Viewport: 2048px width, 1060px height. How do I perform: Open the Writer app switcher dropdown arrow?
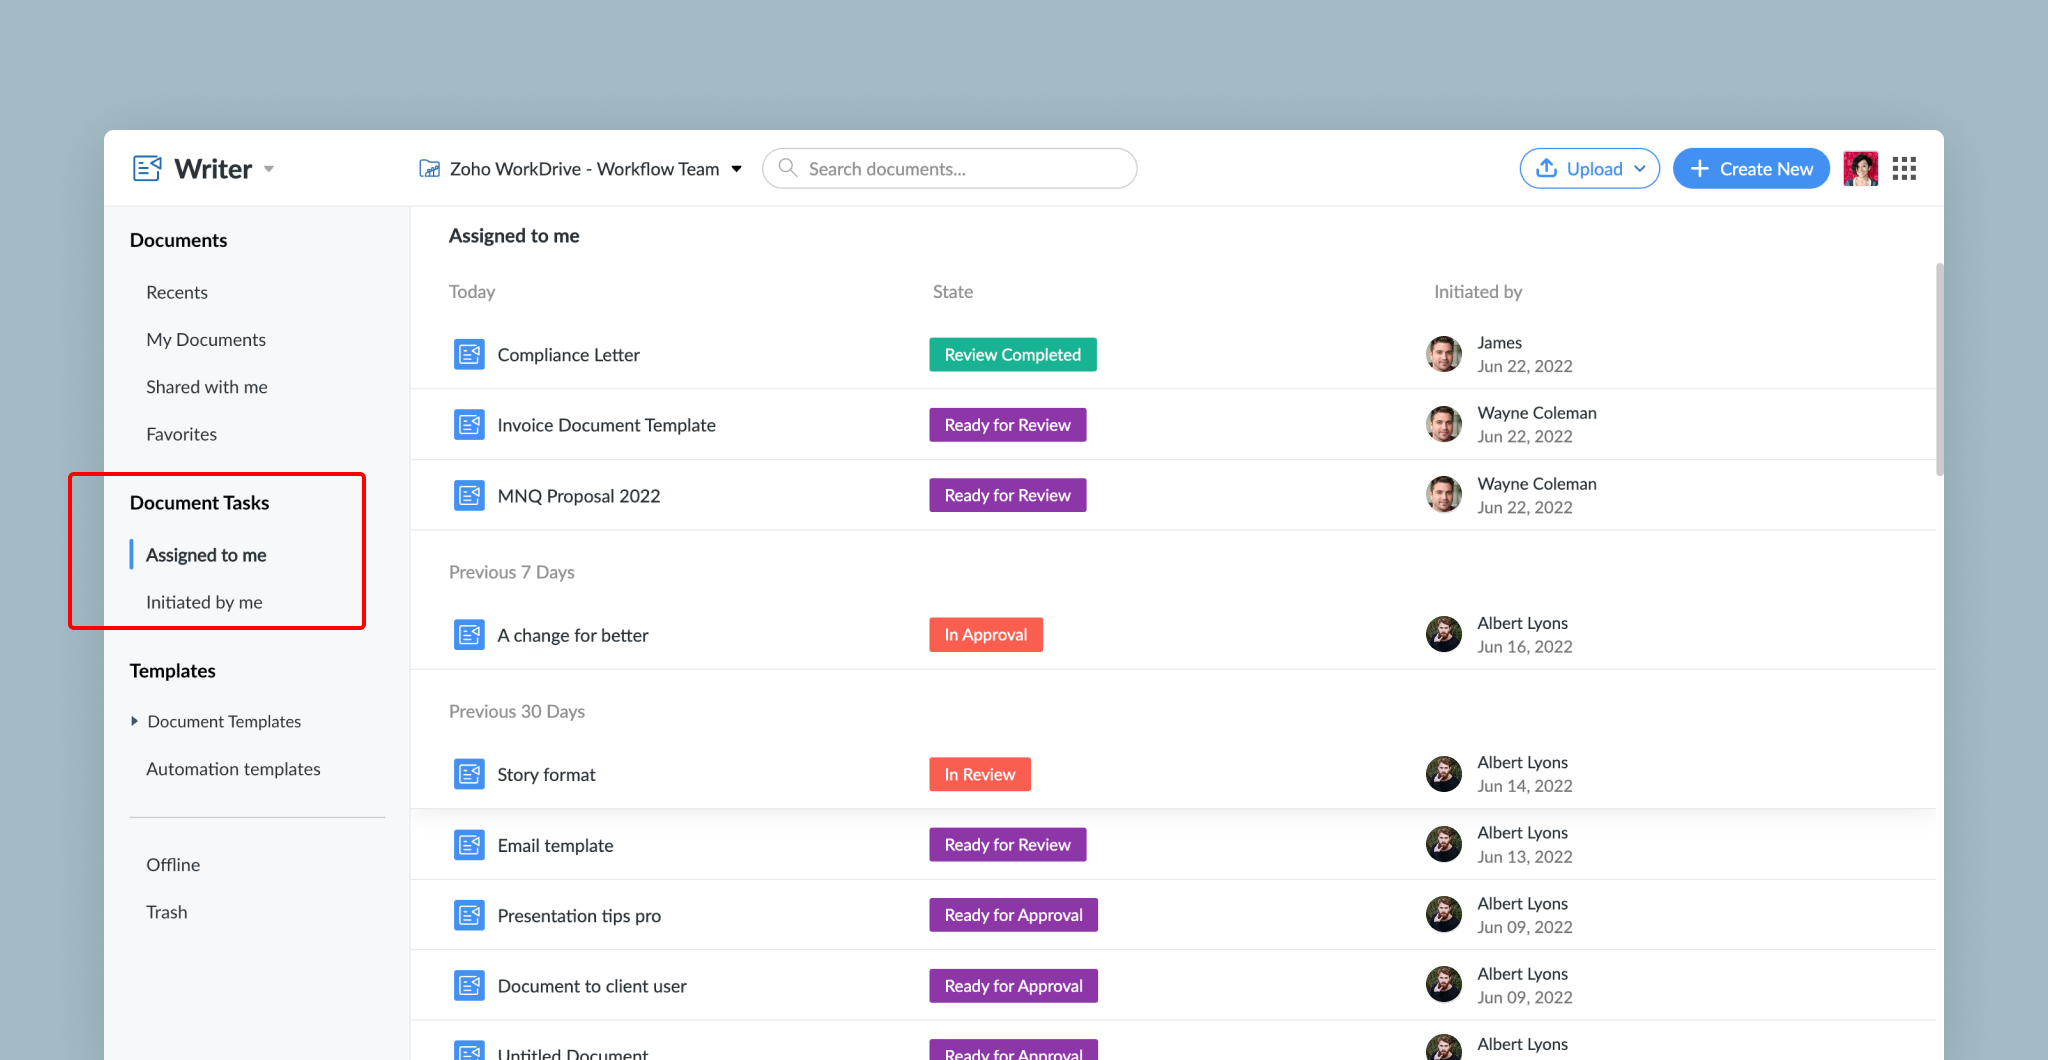pos(269,169)
